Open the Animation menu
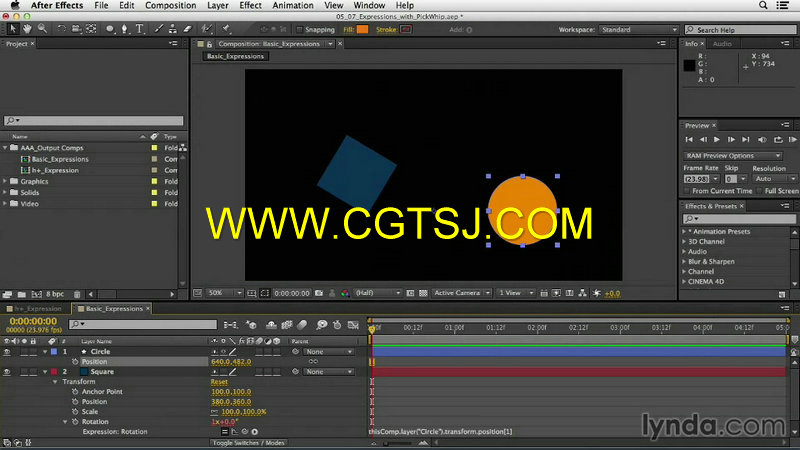The height and width of the screenshot is (450, 800). coord(293,5)
